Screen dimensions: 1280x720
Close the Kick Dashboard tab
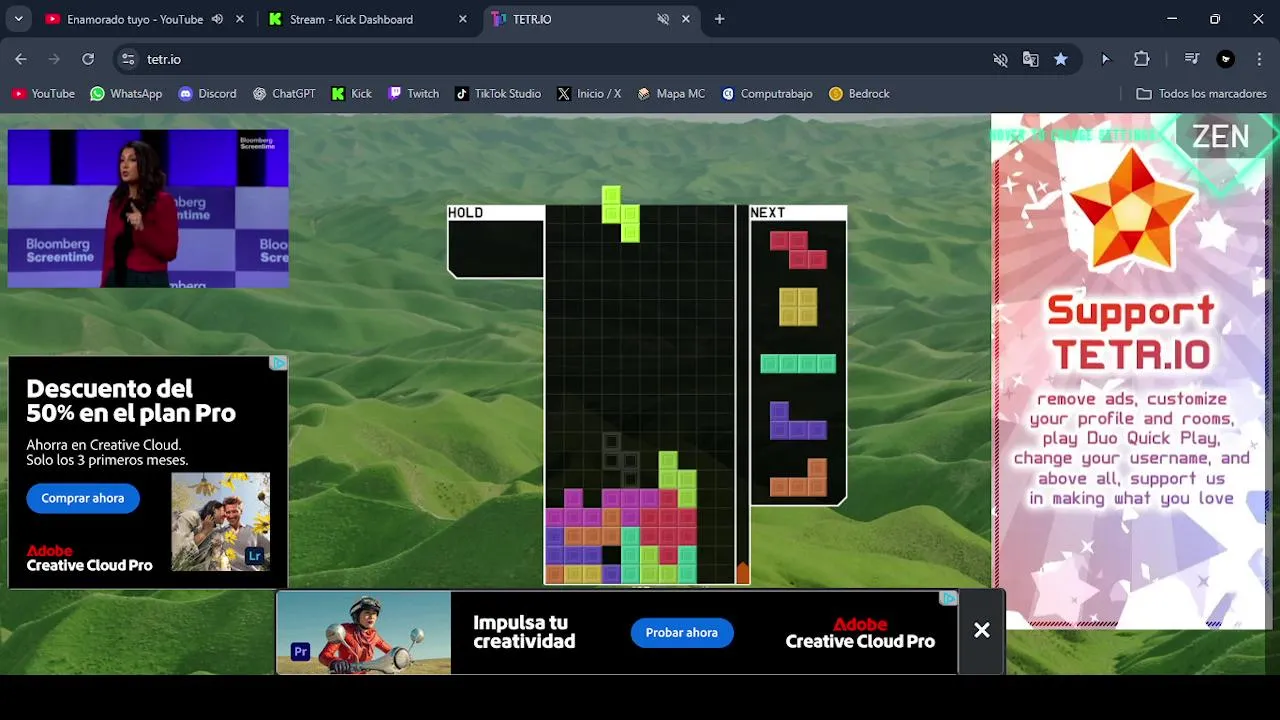pos(462,19)
